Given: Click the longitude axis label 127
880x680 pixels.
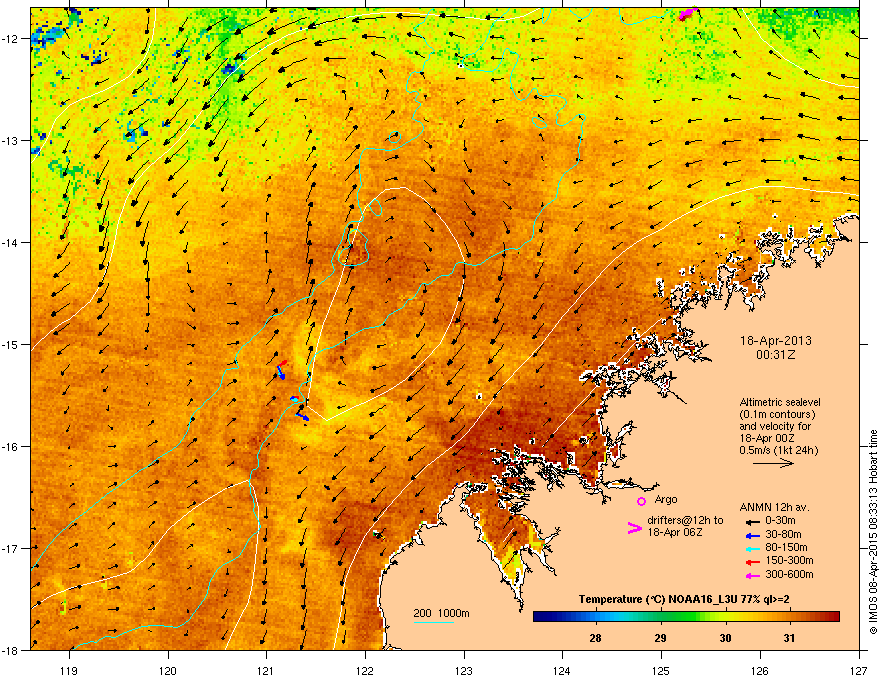Looking at the screenshot, I should tap(859, 670).
